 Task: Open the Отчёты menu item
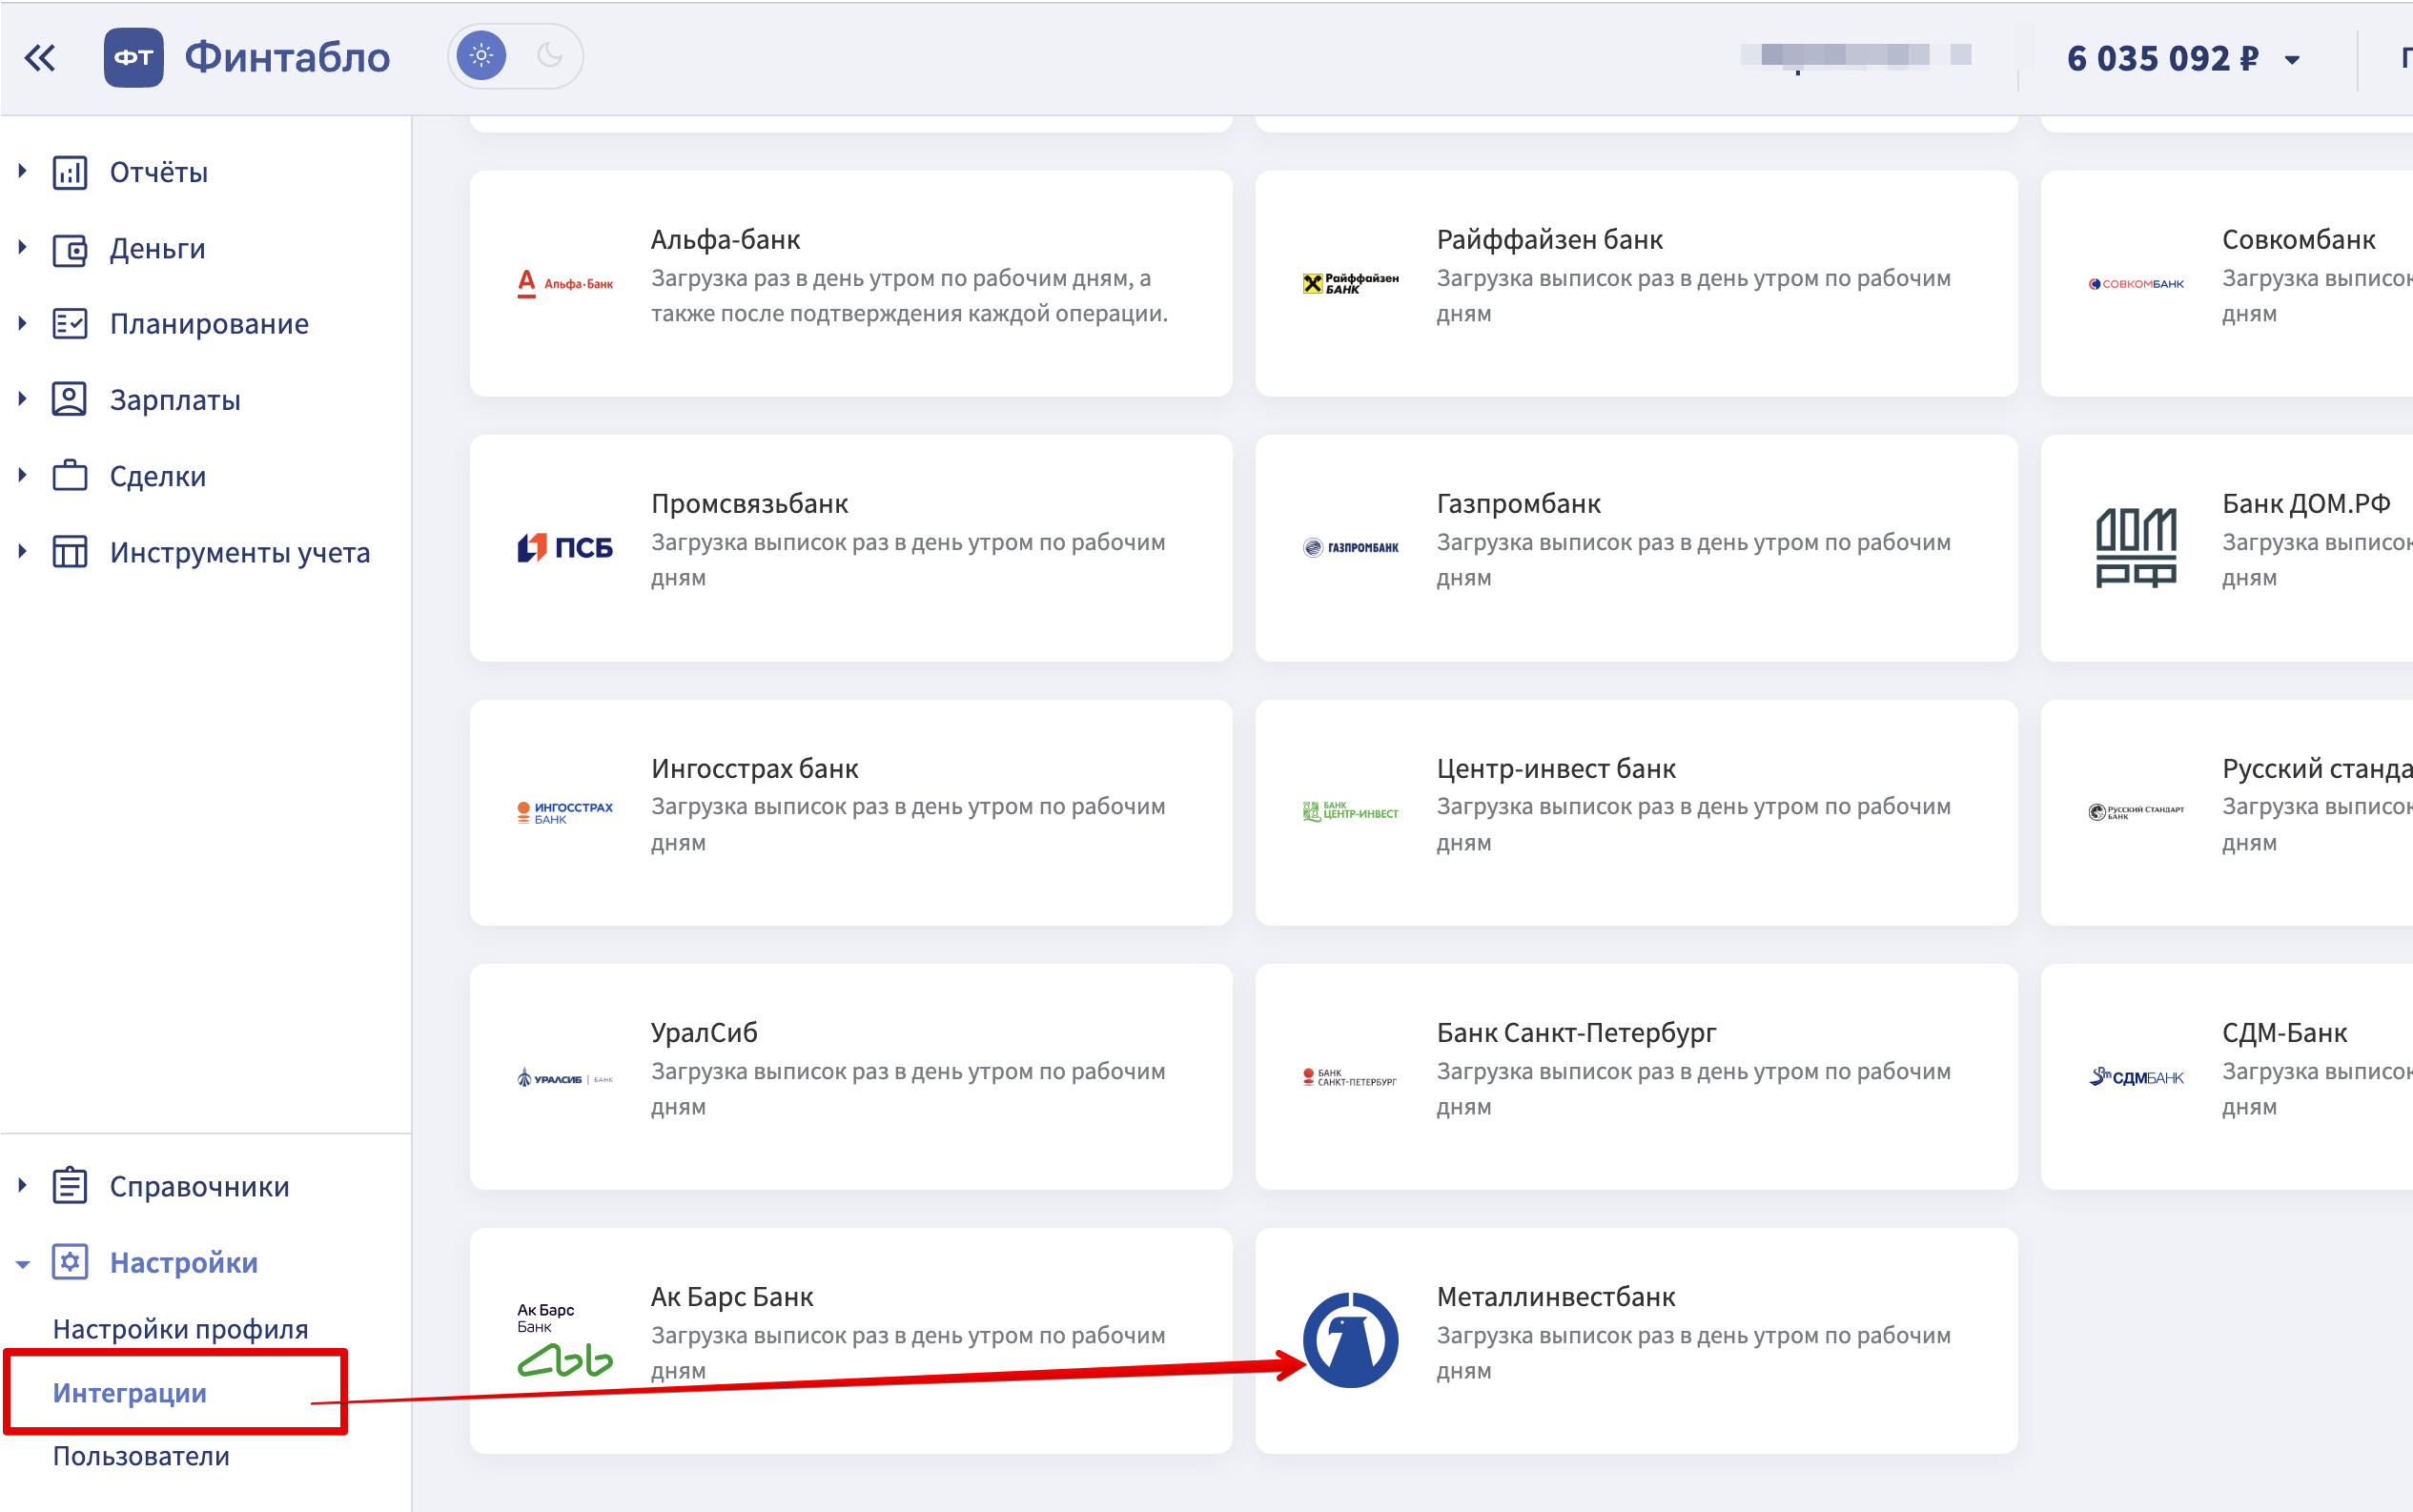point(159,173)
